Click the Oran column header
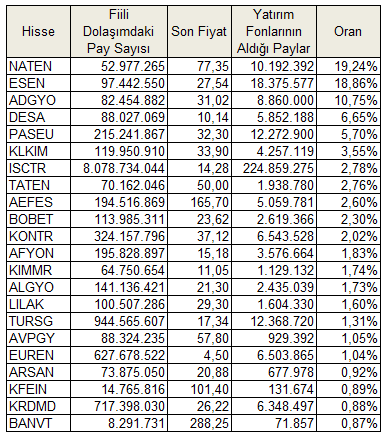Screen dimensions: 384x437 pos(348,31)
